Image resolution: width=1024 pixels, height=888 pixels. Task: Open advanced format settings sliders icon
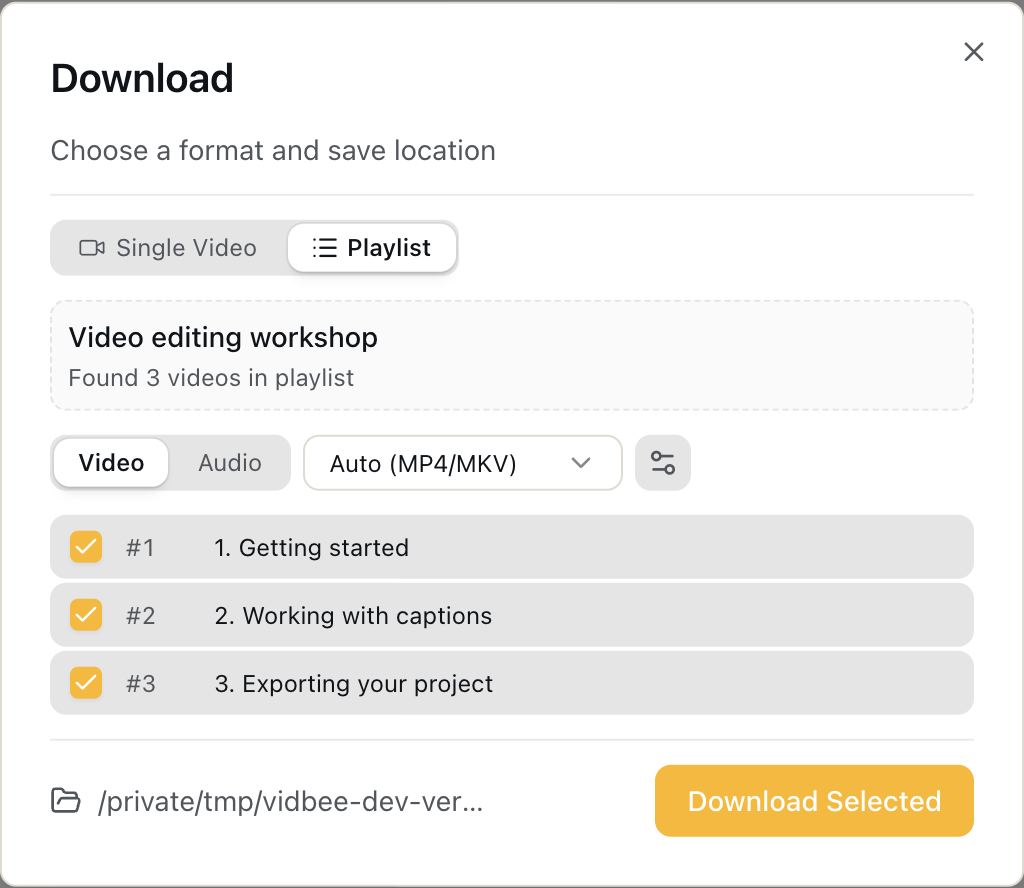point(663,463)
